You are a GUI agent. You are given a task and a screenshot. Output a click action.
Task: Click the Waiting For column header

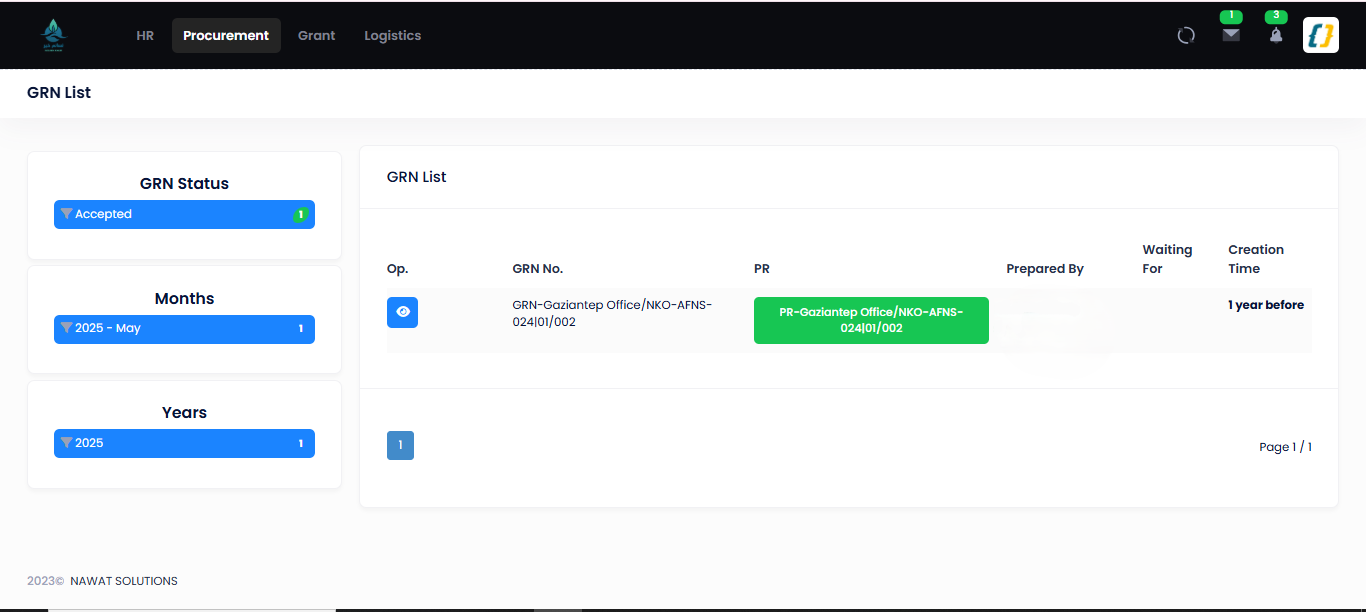tap(1167, 259)
